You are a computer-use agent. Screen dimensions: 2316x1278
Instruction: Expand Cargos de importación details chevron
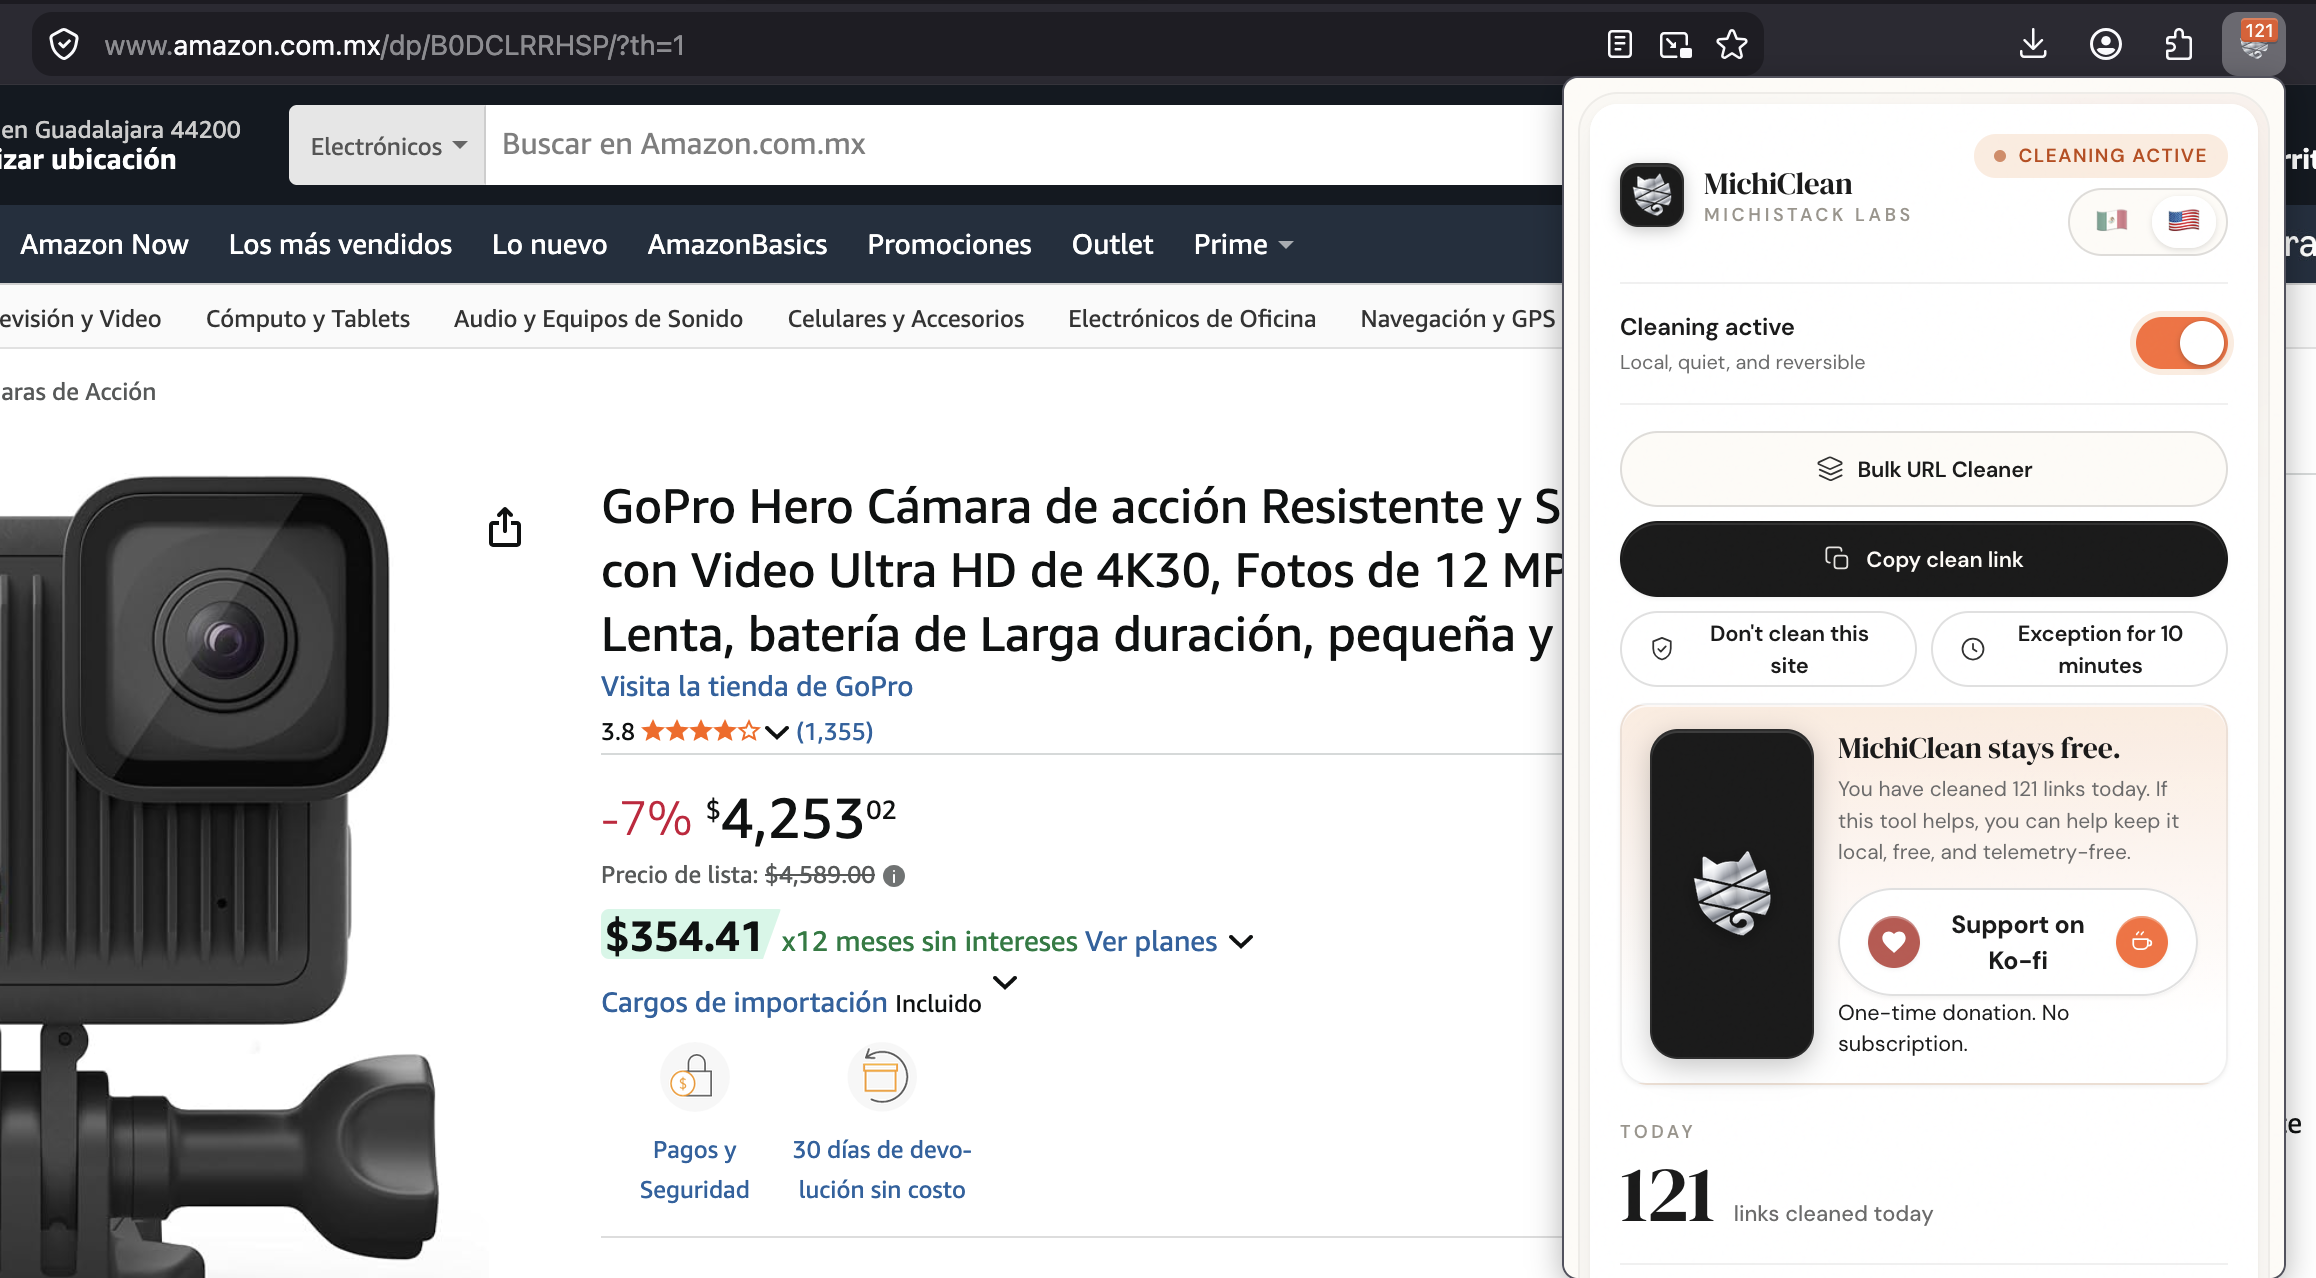[1005, 983]
